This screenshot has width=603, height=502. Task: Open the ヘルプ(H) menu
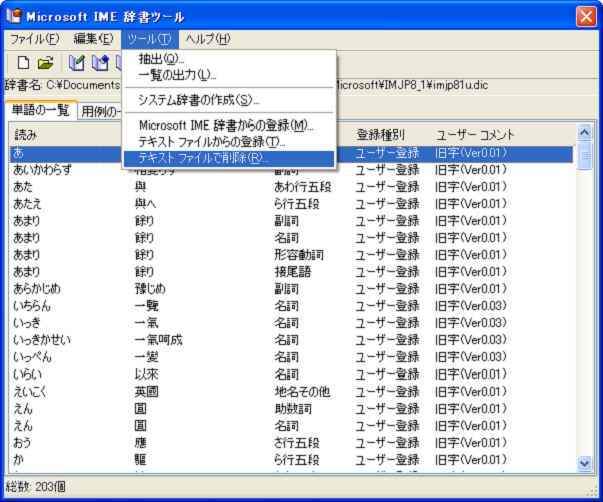208,39
